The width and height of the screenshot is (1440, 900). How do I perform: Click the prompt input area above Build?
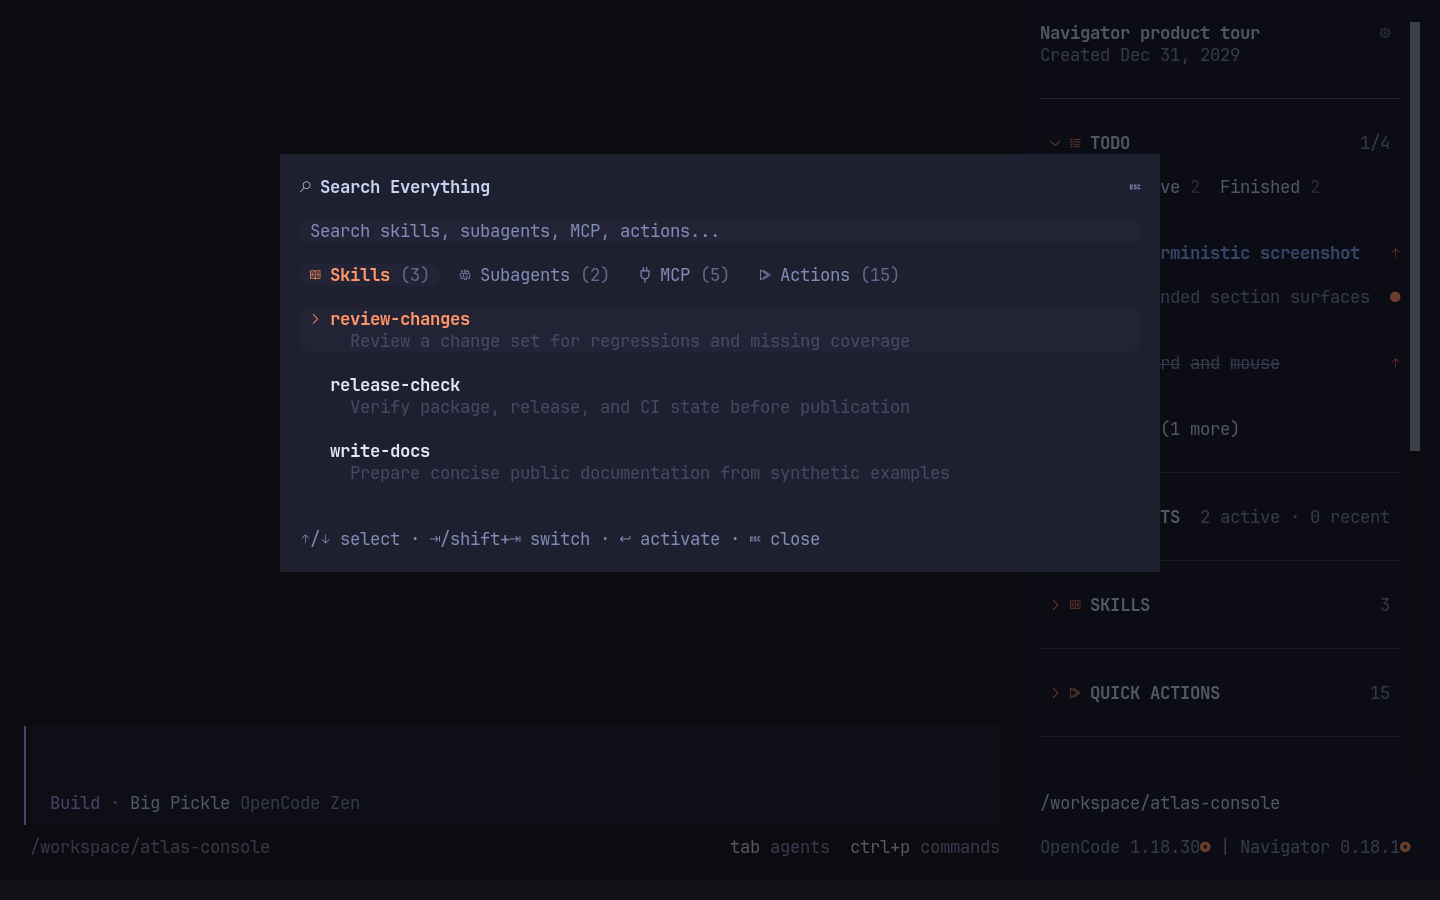click(x=512, y=758)
